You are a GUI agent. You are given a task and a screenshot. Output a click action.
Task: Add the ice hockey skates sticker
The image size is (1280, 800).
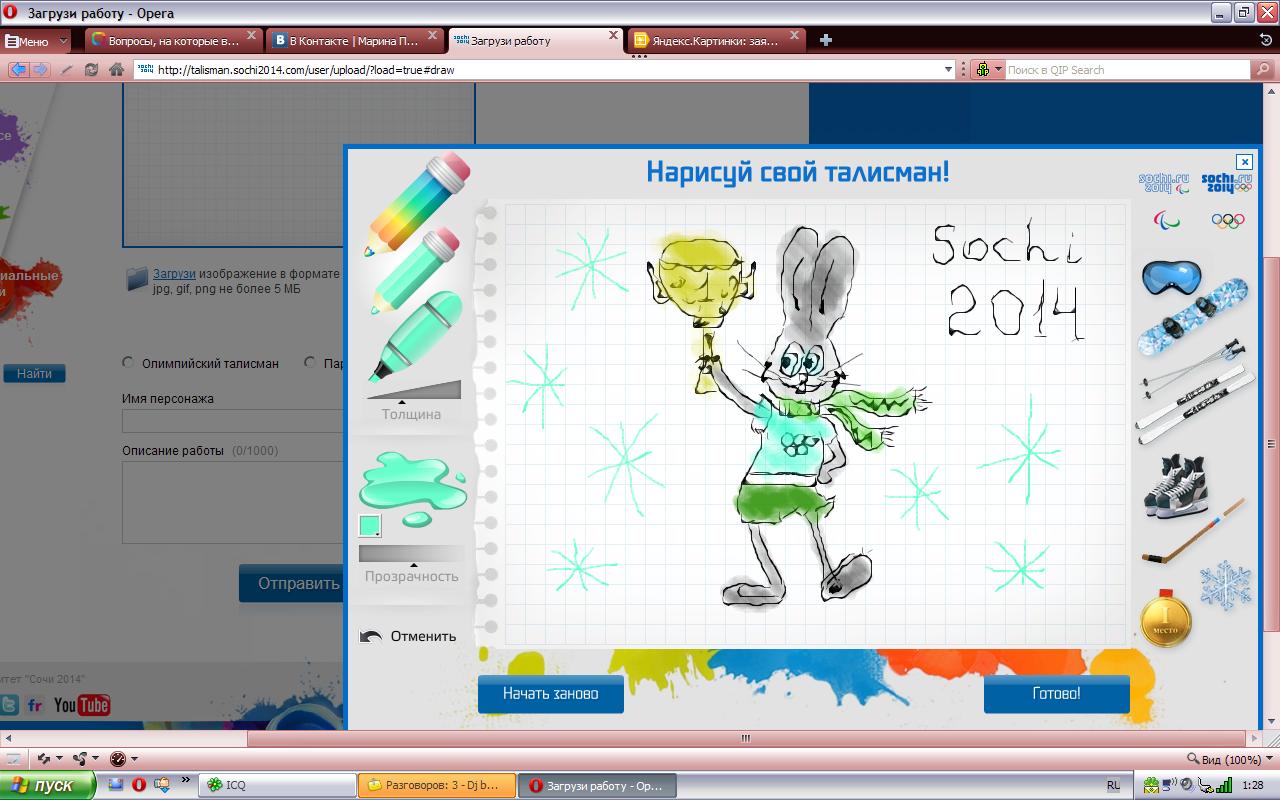[x=1177, y=486]
